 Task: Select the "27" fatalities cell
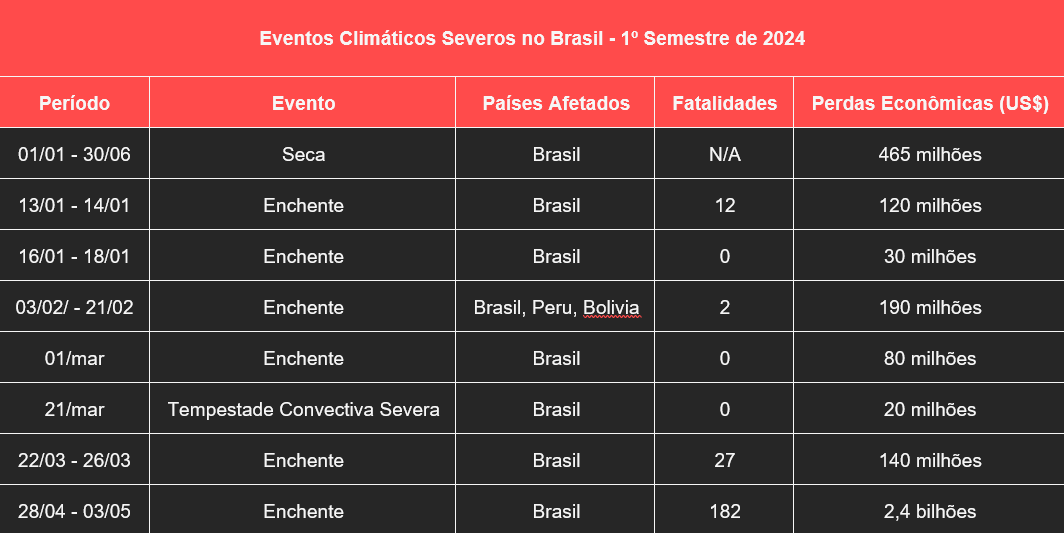tap(725, 461)
